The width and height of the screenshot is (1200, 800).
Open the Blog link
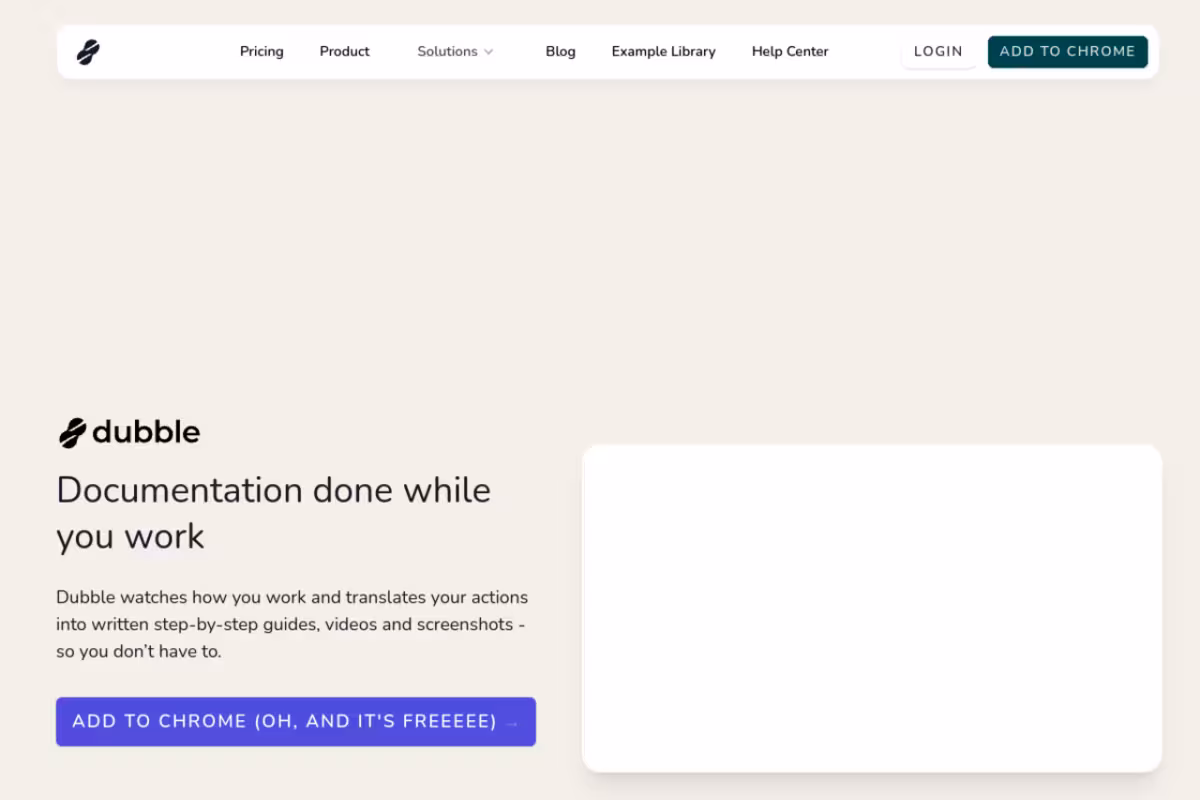tap(560, 52)
